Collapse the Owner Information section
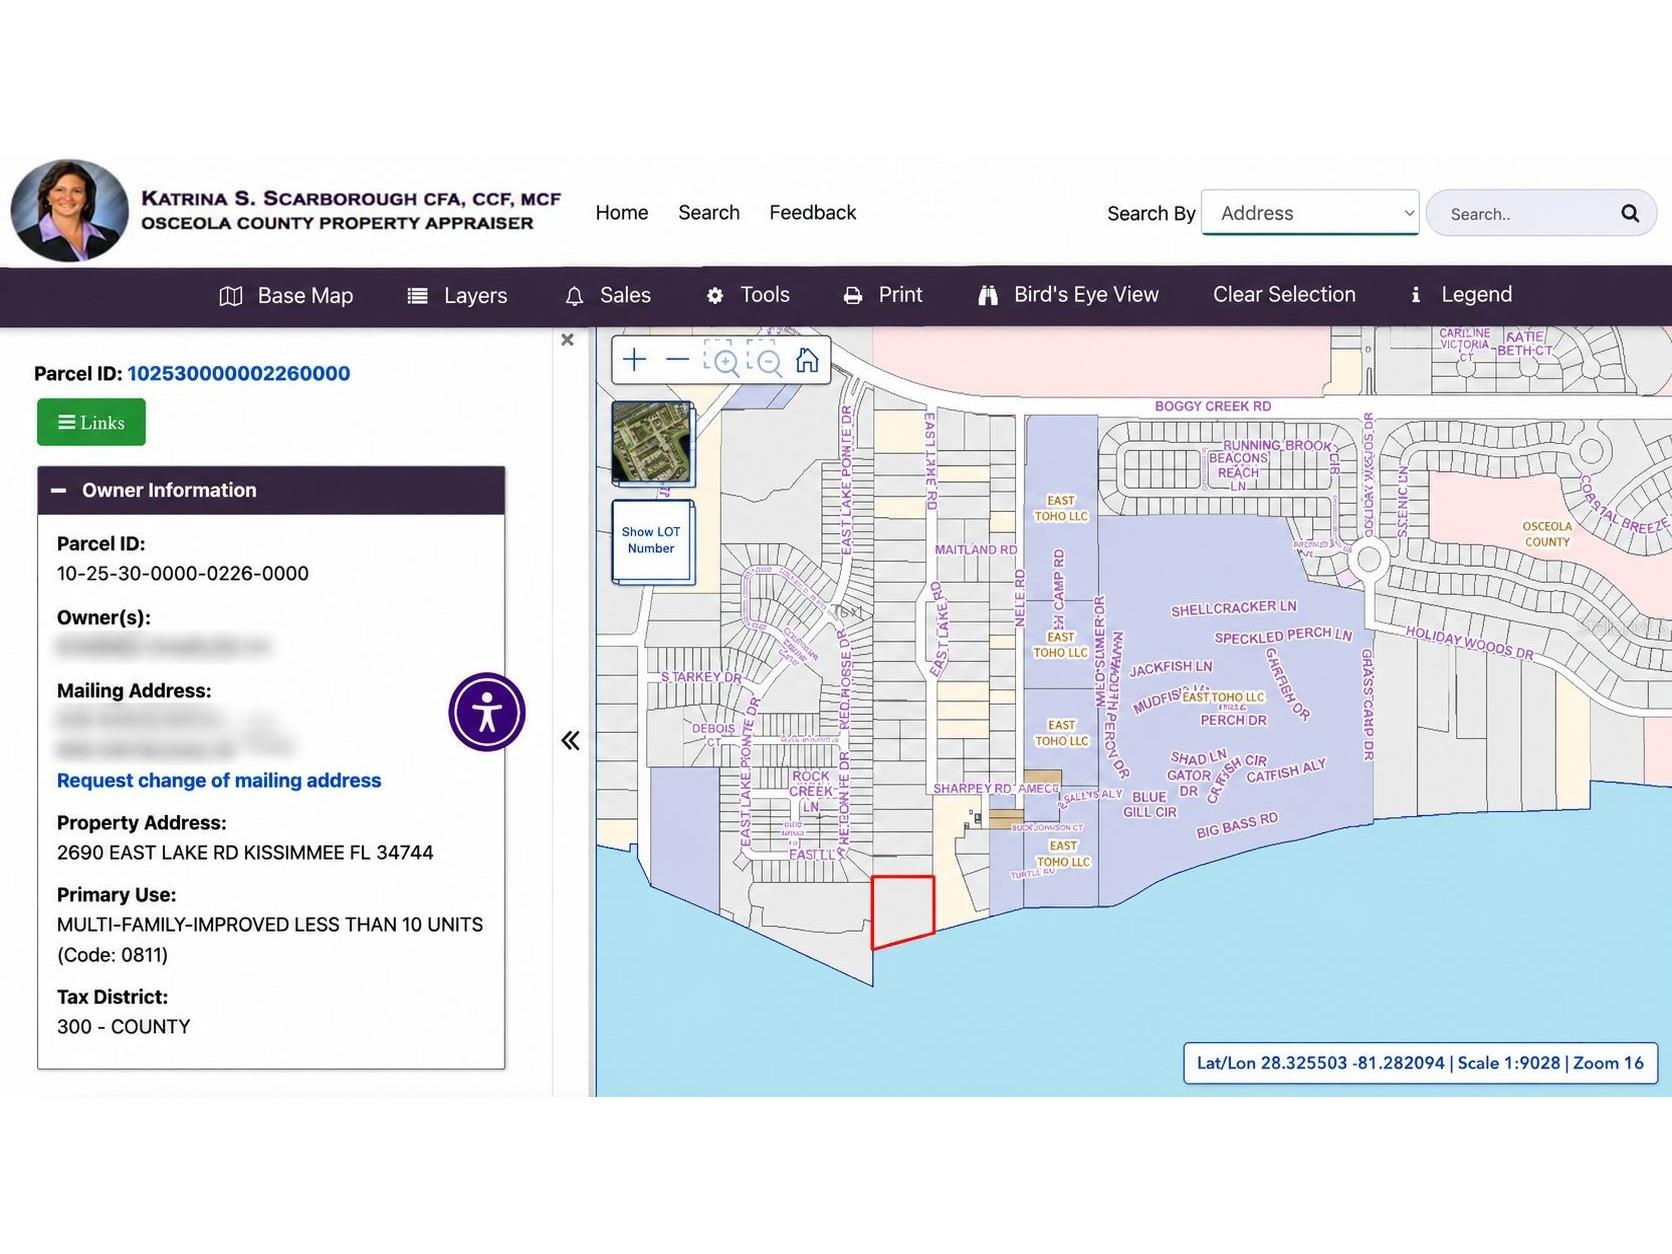The height and width of the screenshot is (1254, 1672). 59,490
